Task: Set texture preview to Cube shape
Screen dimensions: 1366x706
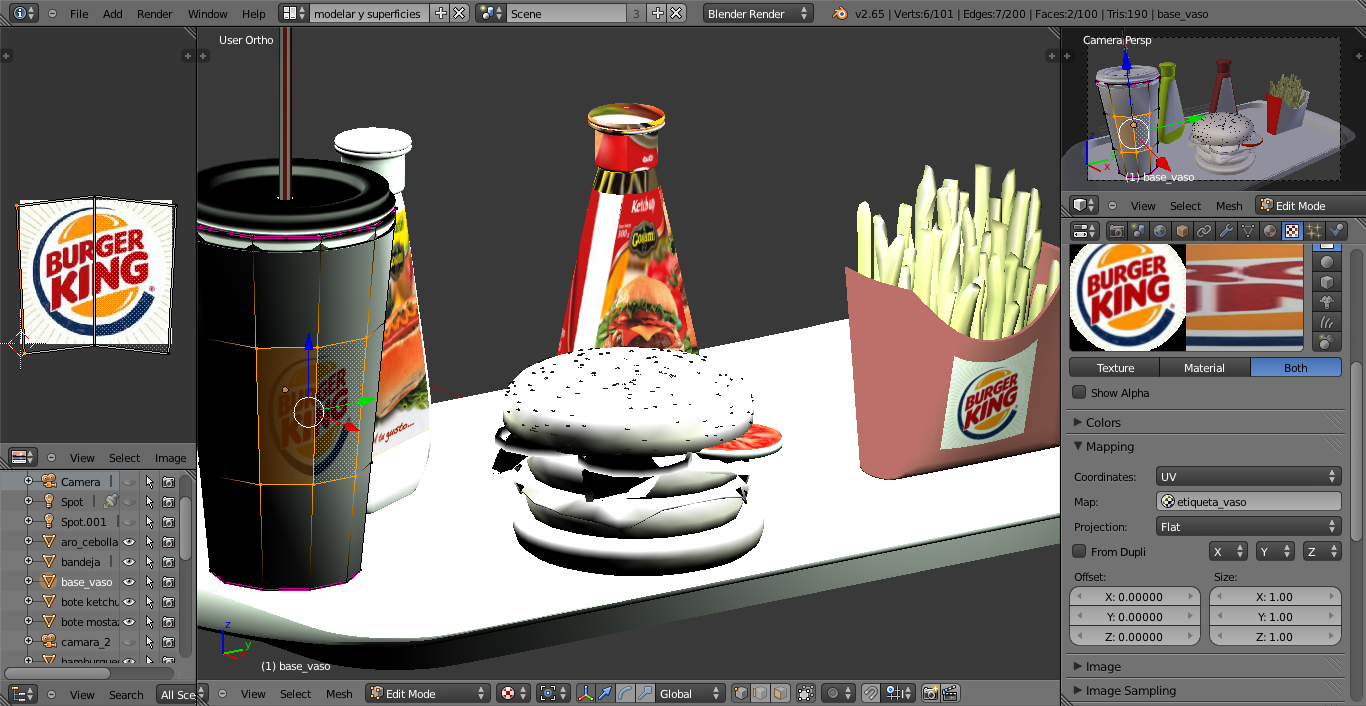Action: [x=1327, y=282]
